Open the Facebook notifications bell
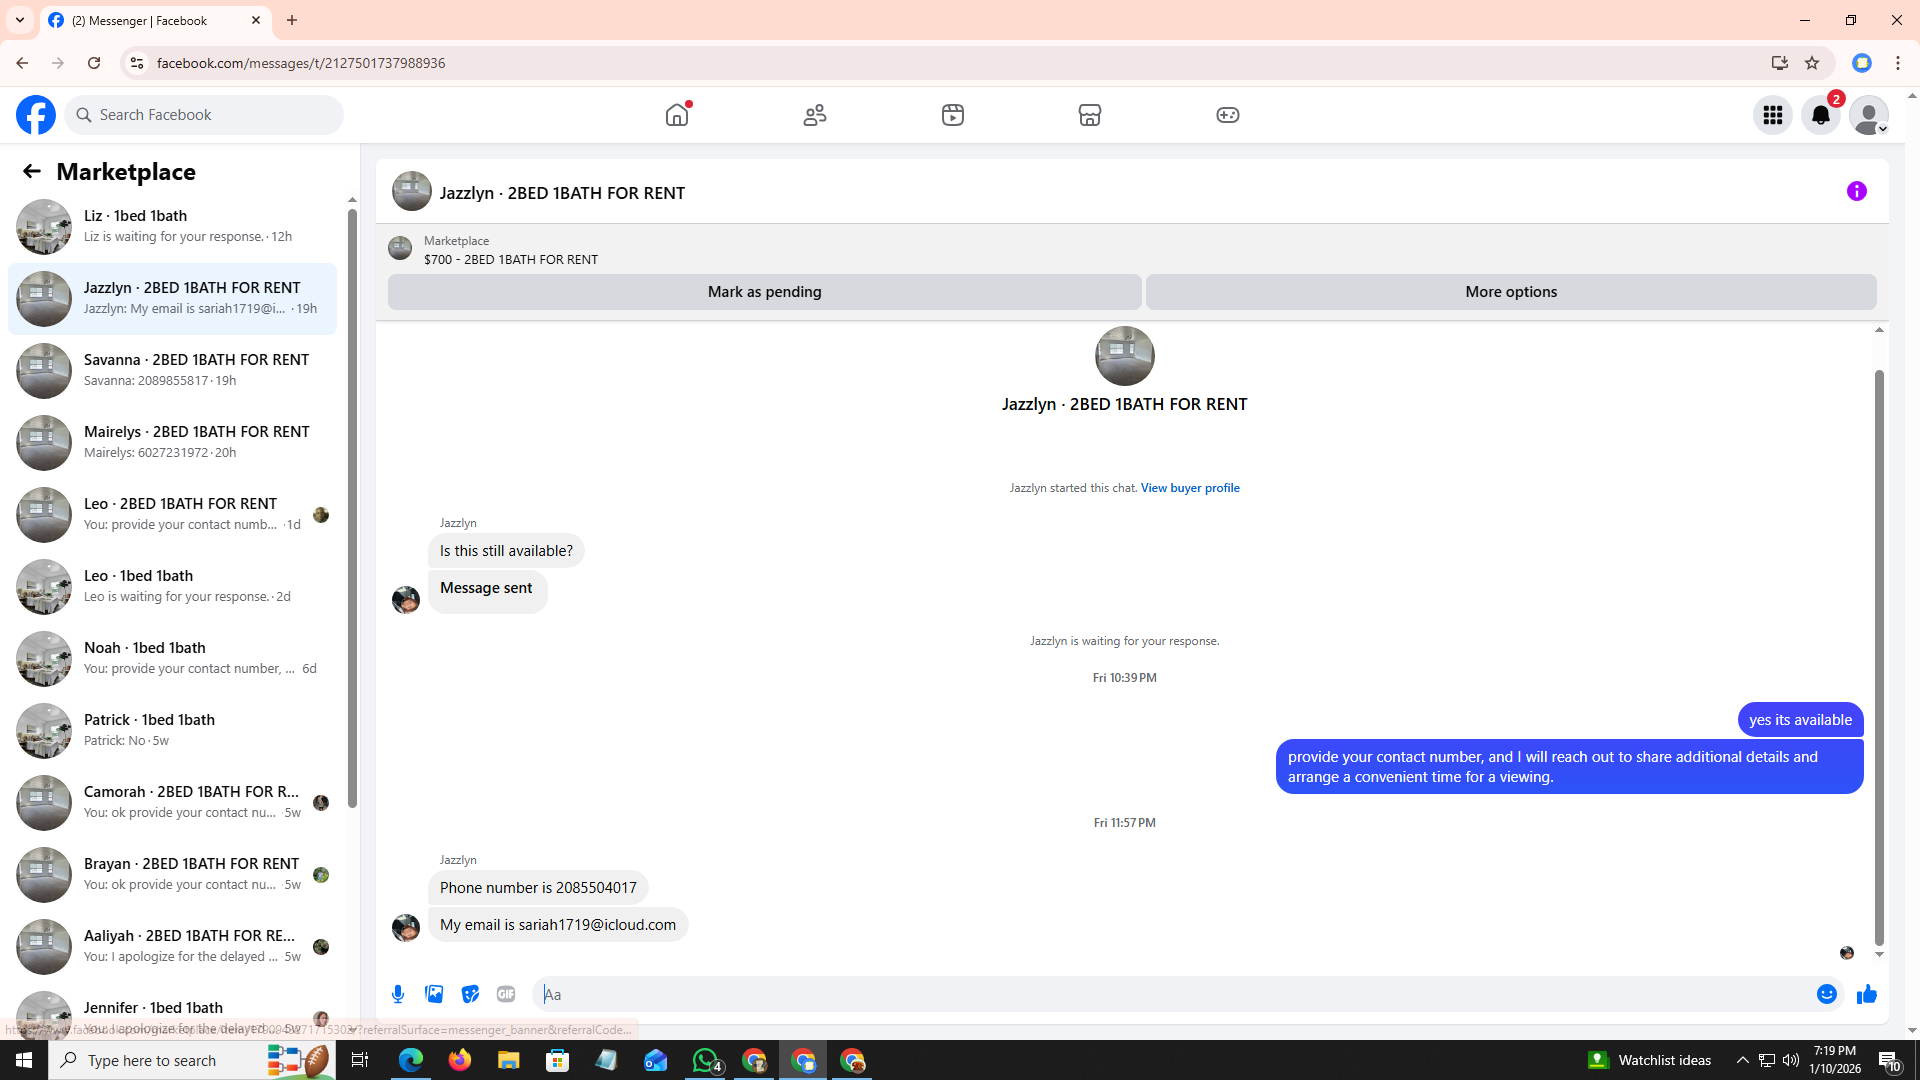 (1821, 115)
